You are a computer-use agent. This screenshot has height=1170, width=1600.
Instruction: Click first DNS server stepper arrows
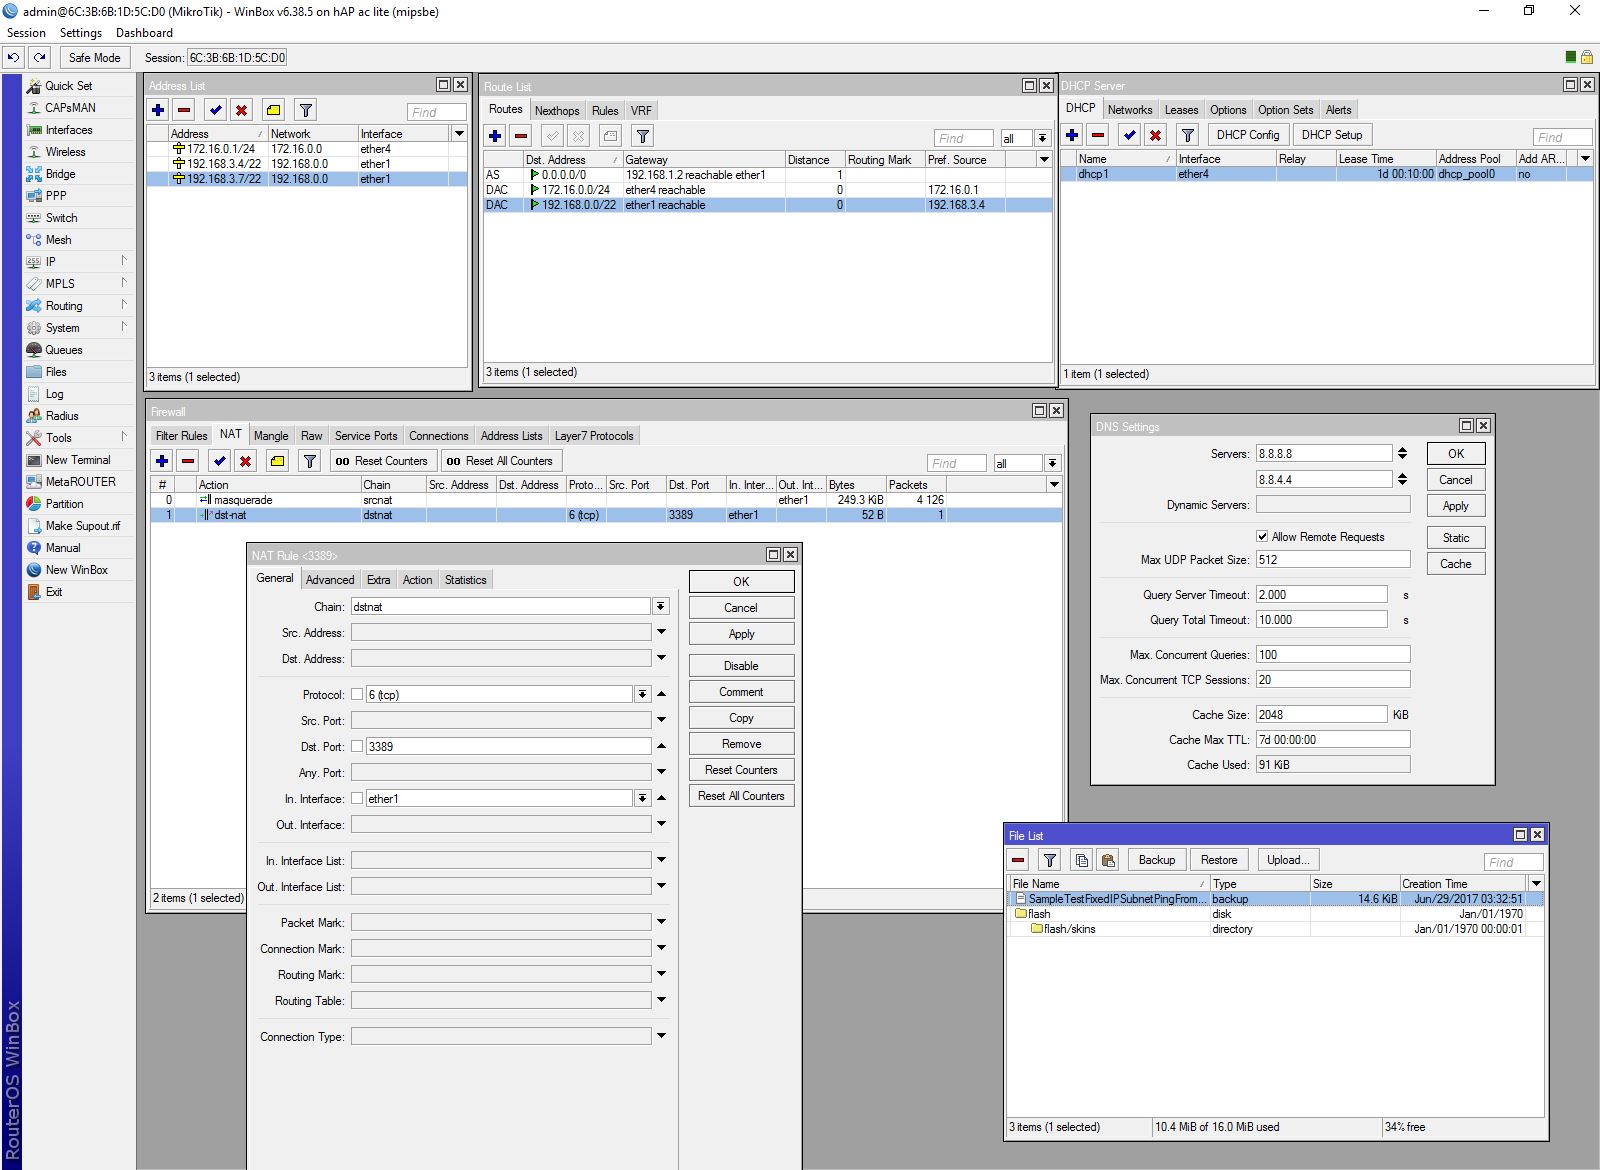1402,453
